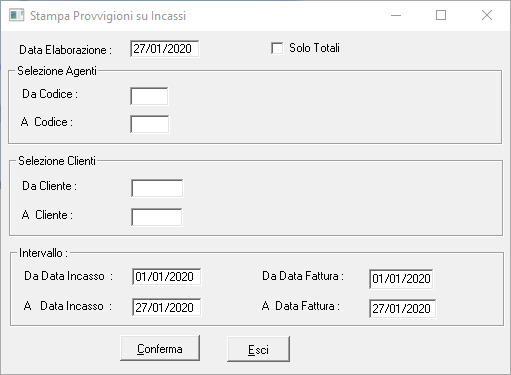Click the Data Elaborazione label
This screenshot has width=511, height=375.
tap(65, 50)
